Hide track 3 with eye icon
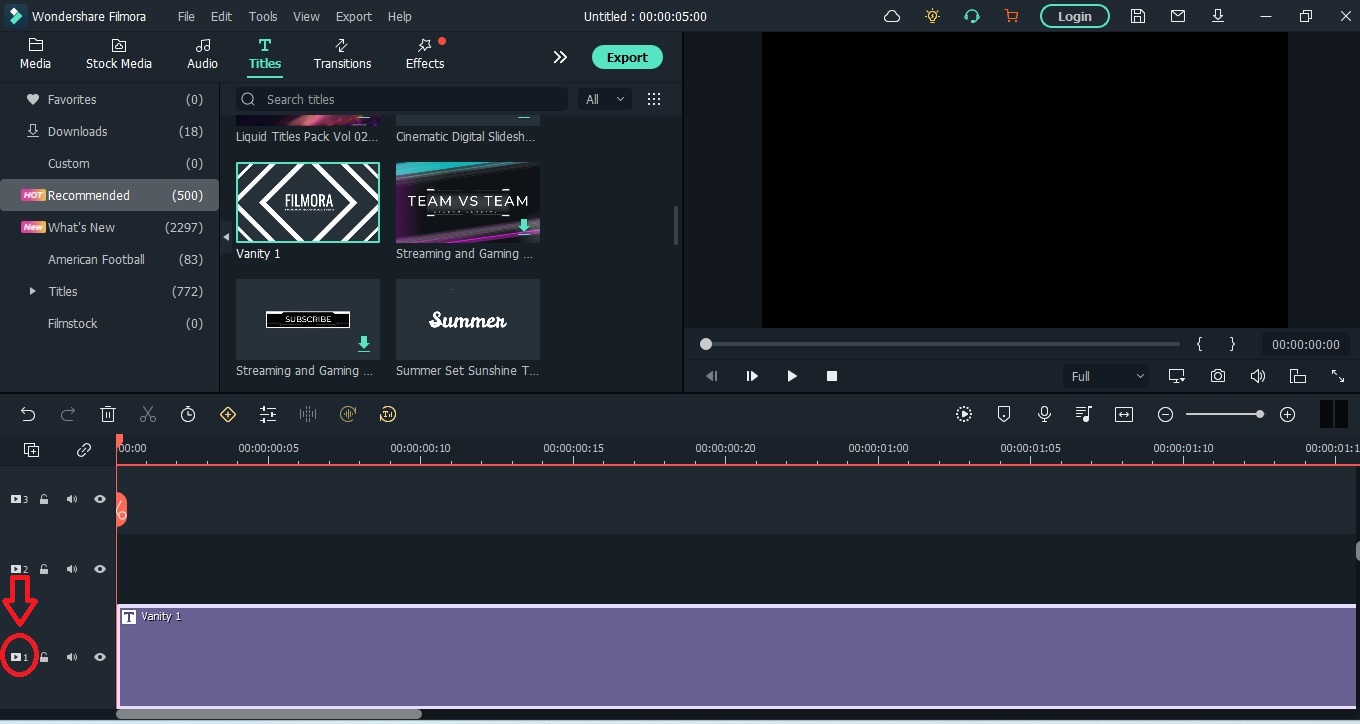1360x724 pixels. 100,499
